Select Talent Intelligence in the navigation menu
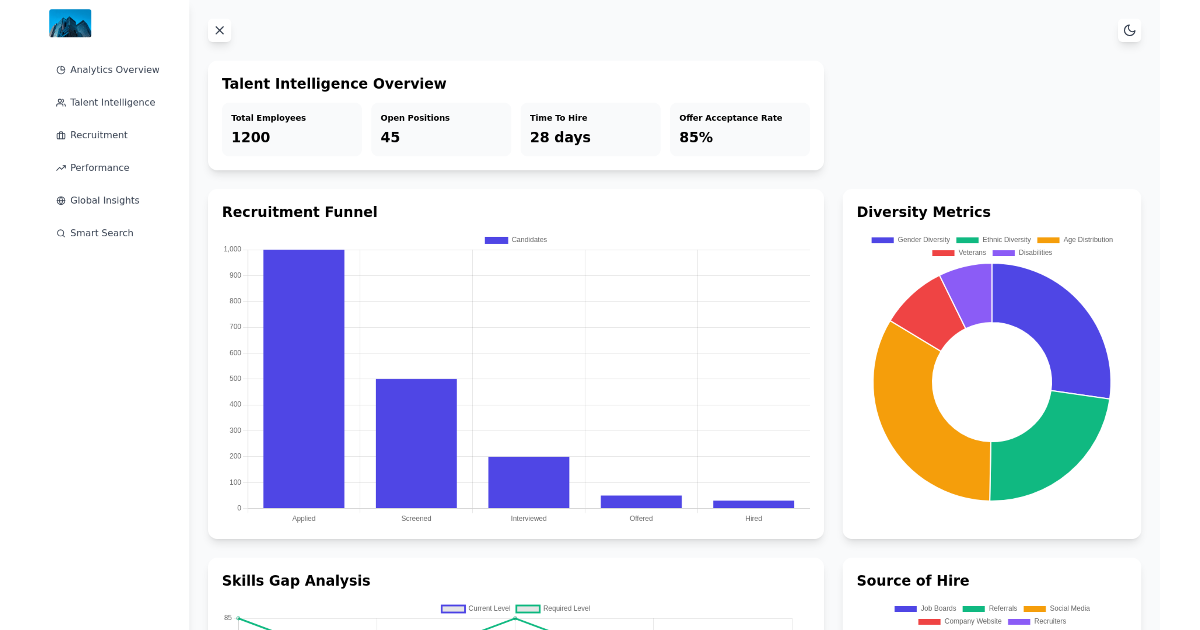1200x630 pixels. [x=111, y=102]
